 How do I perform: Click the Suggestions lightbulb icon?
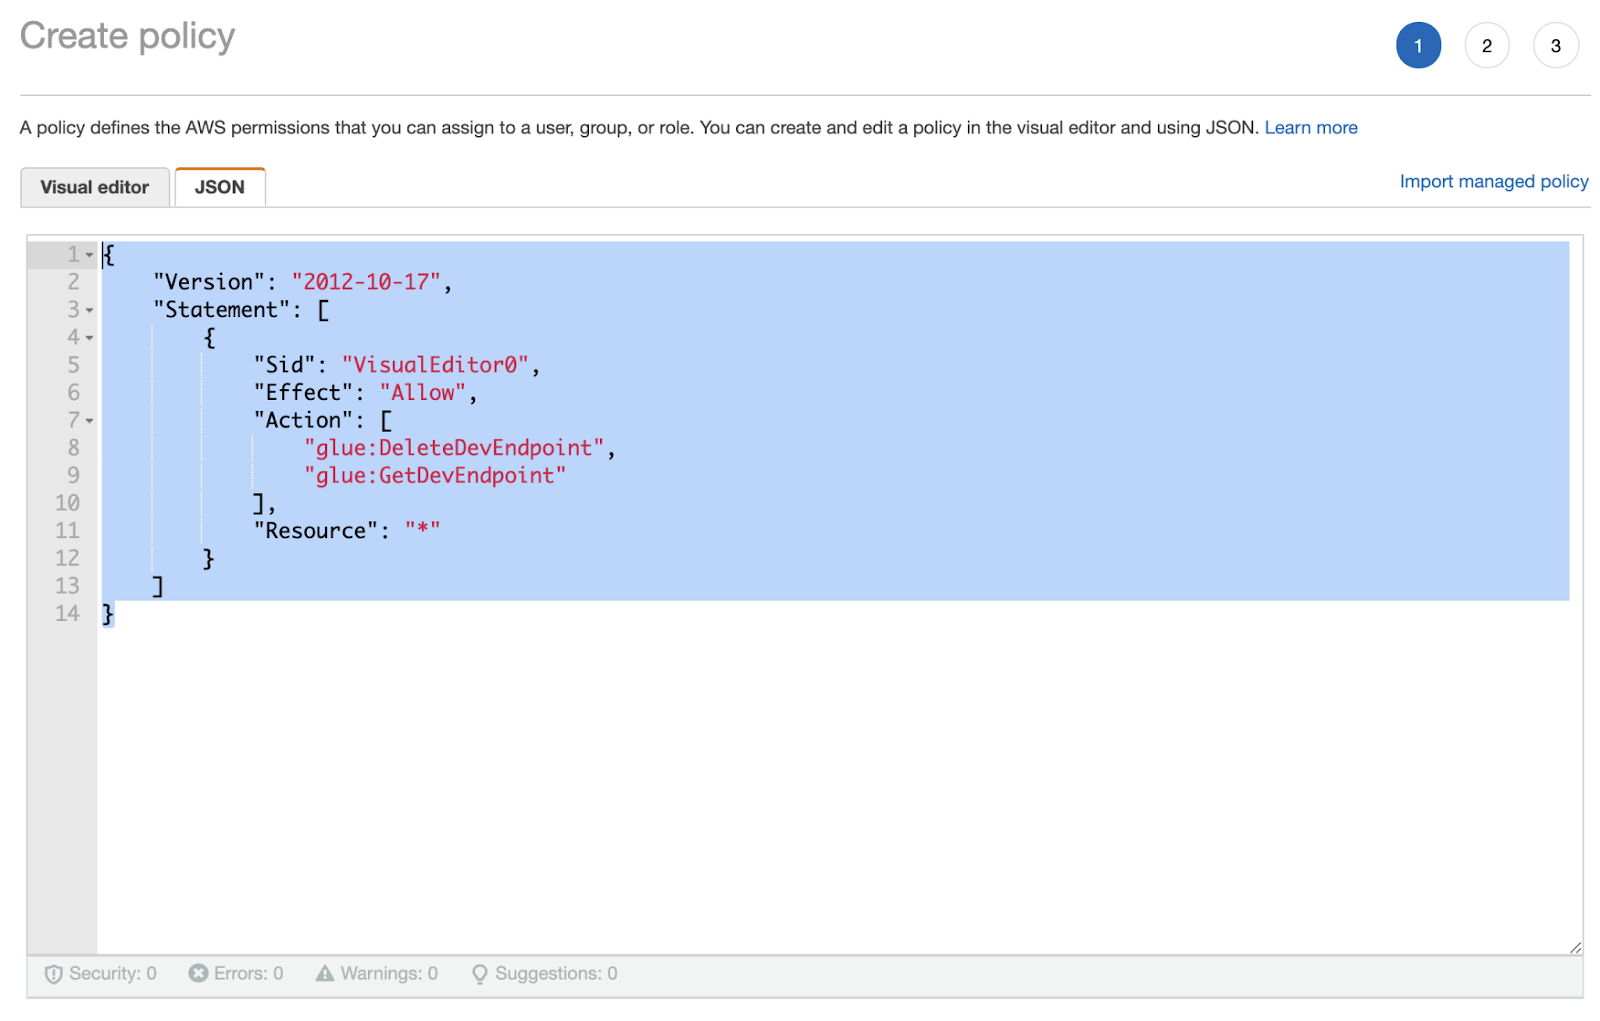[480, 974]
